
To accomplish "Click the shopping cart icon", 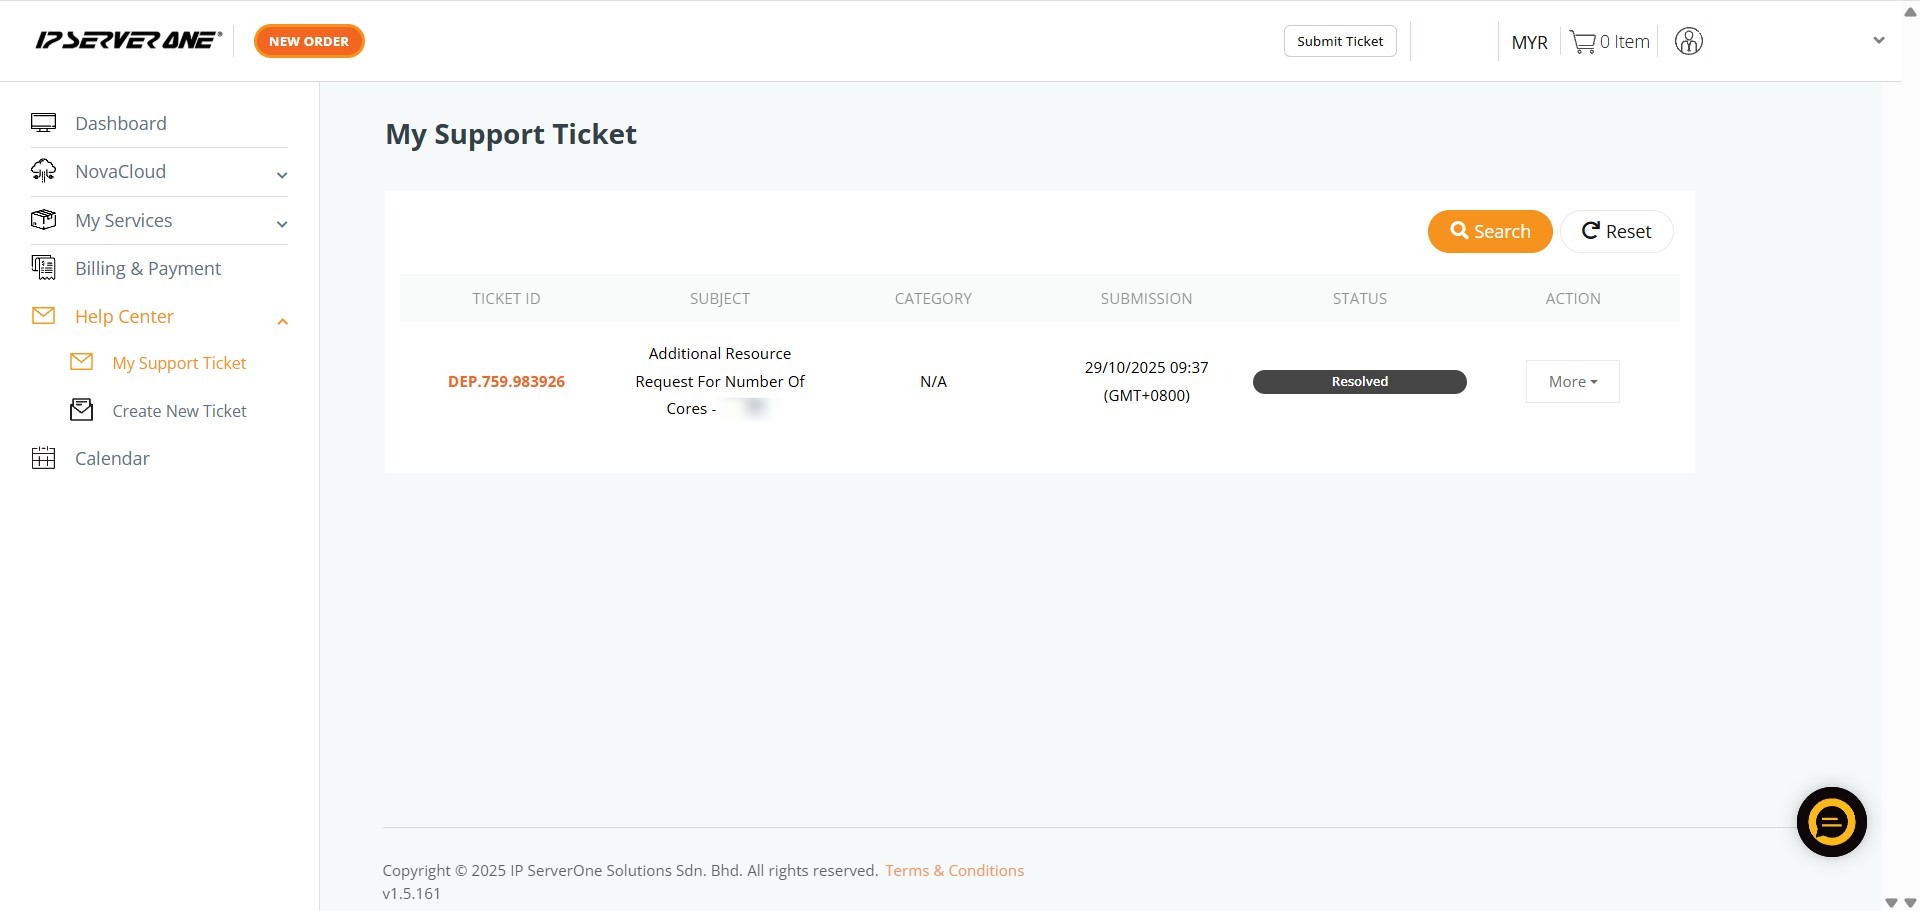I will point(1582,42).
